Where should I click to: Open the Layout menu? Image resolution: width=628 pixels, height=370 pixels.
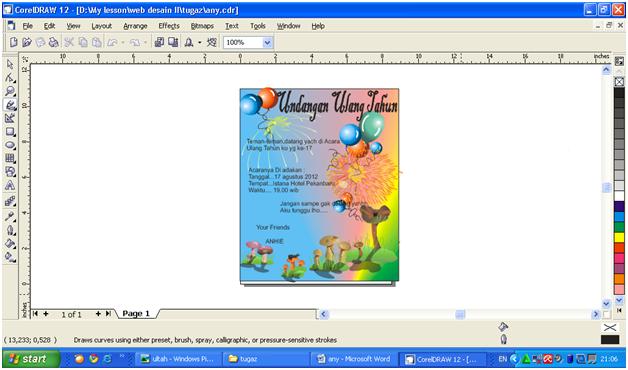(x=101, y=26)
